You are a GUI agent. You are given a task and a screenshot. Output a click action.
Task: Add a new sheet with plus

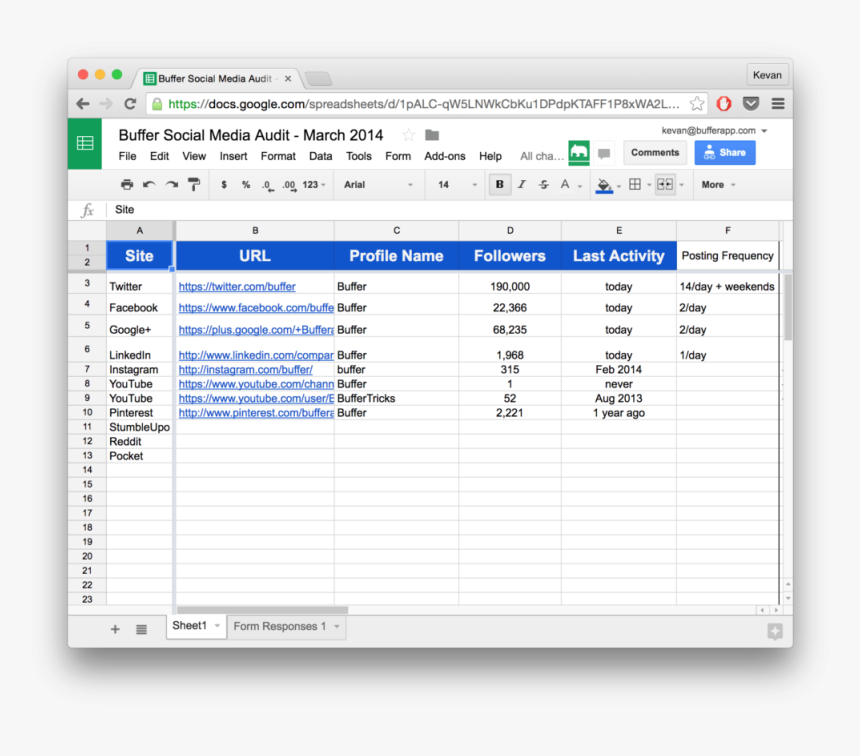[115, 629]
